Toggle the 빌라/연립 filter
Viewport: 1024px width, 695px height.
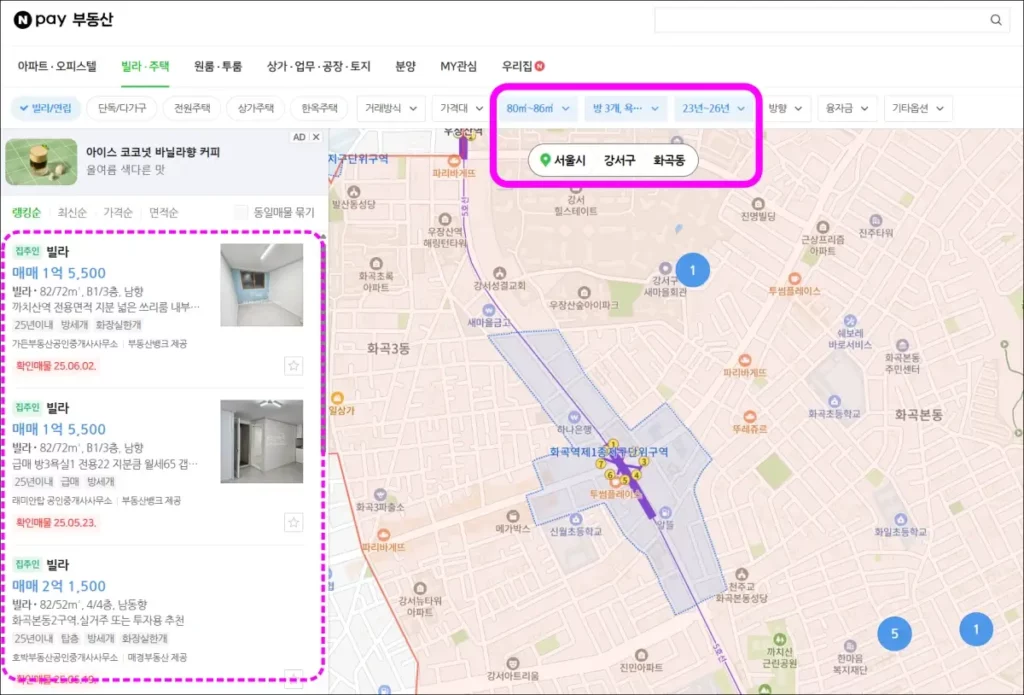(46, 108)
